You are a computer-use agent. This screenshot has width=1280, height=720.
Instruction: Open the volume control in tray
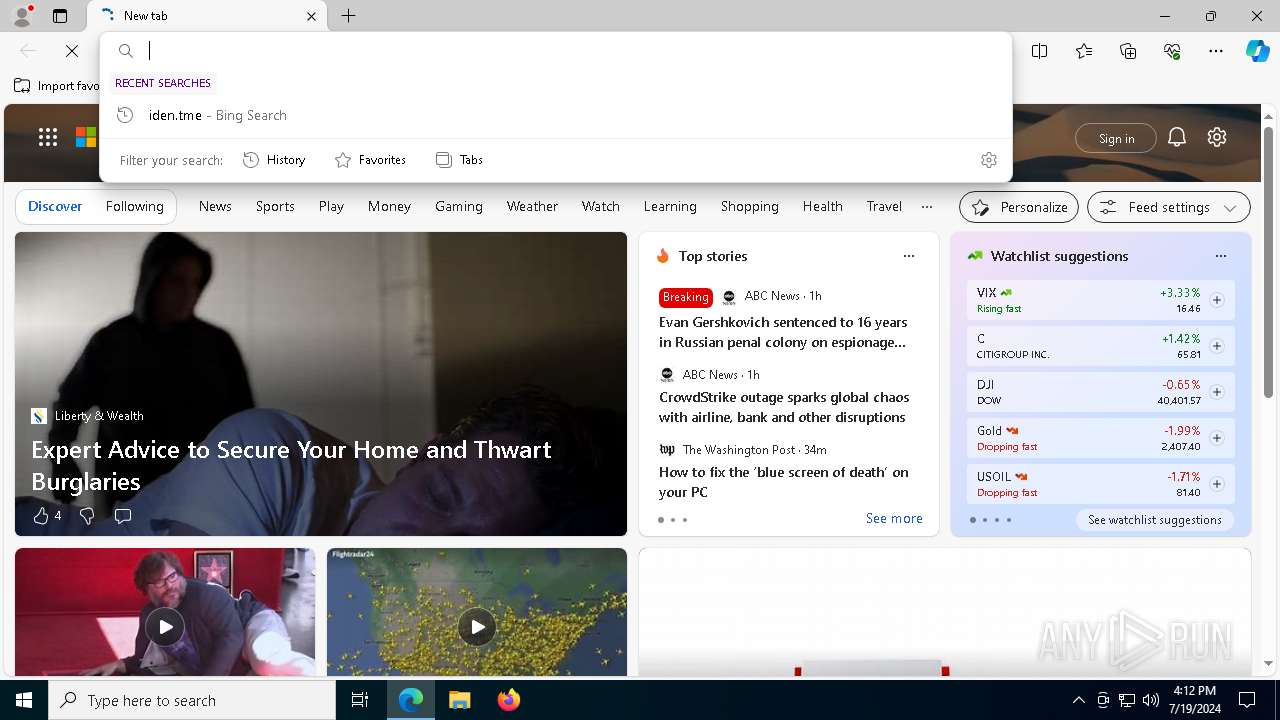1150,700
